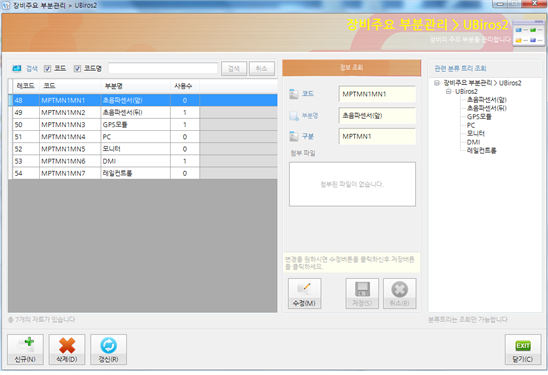The height and width of the screenshot is (375, 548).
Task: Click GPS모듈 cell in the table
Action: pos(136,125)
